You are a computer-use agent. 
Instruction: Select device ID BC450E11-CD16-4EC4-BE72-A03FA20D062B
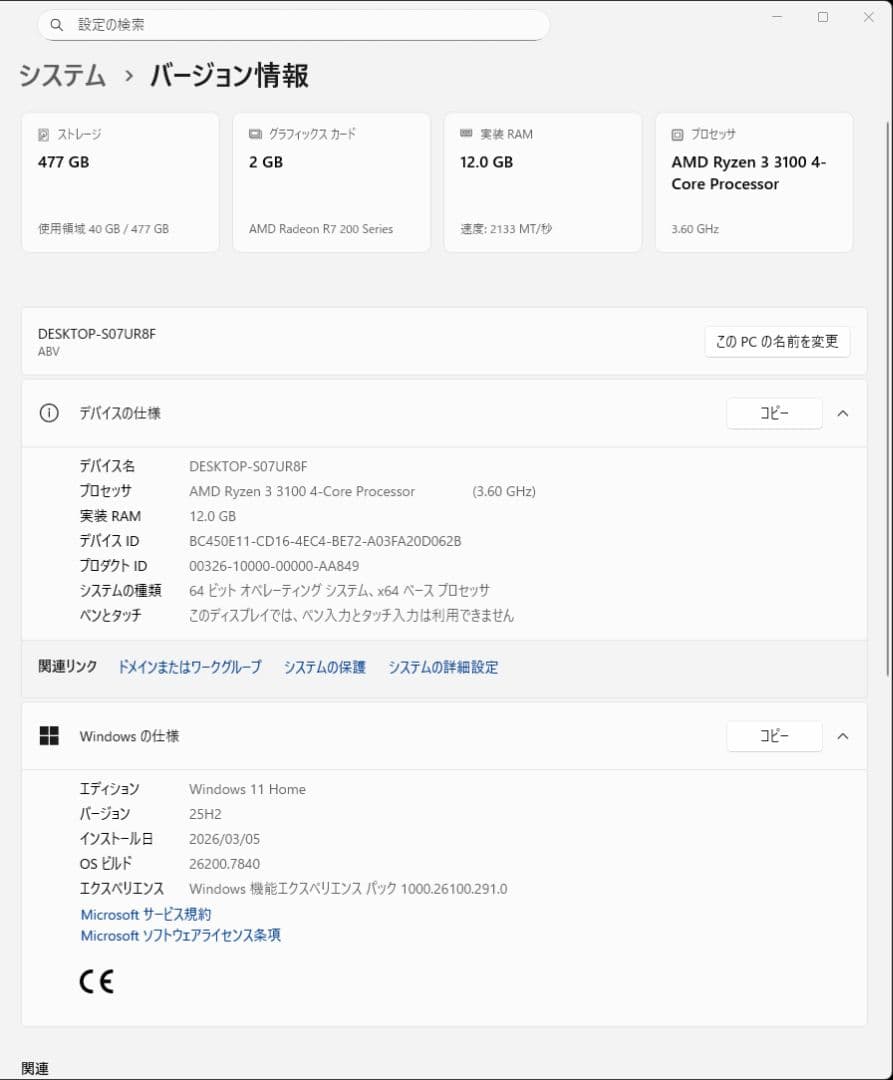coord(325,541)
